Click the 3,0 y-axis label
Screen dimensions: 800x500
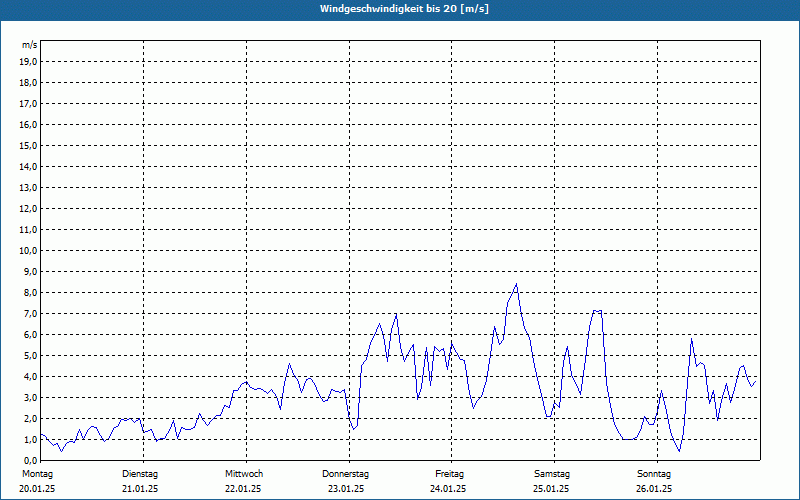(x=30, y=397)
